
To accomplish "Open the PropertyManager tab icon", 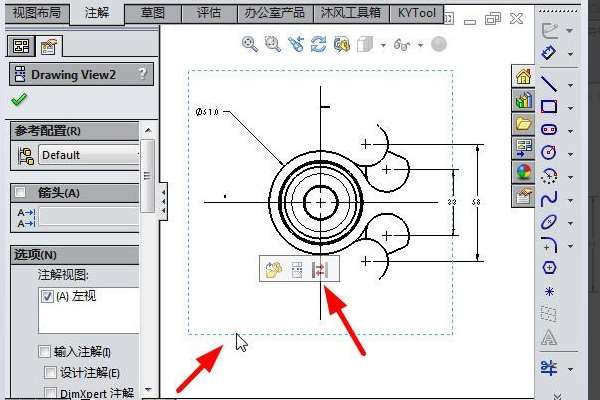I will [49, 47].
